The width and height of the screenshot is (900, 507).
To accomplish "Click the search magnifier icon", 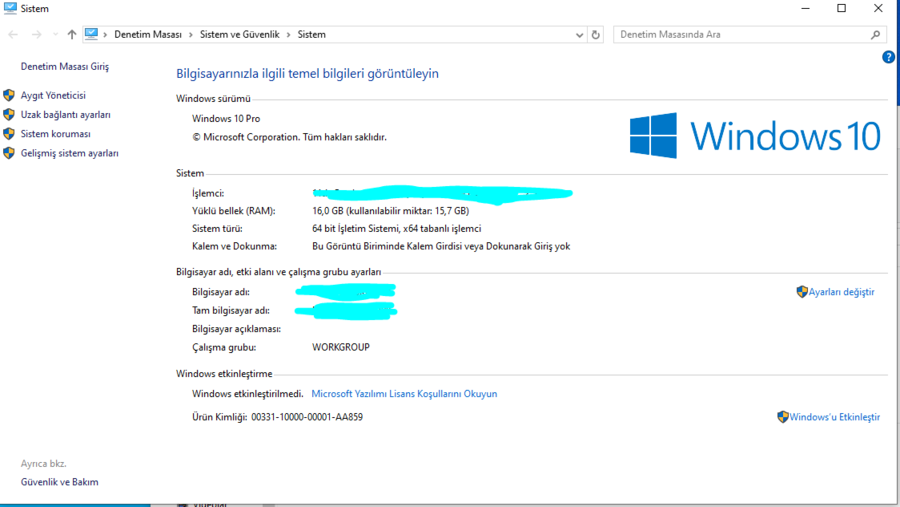I will pos(875,35).
